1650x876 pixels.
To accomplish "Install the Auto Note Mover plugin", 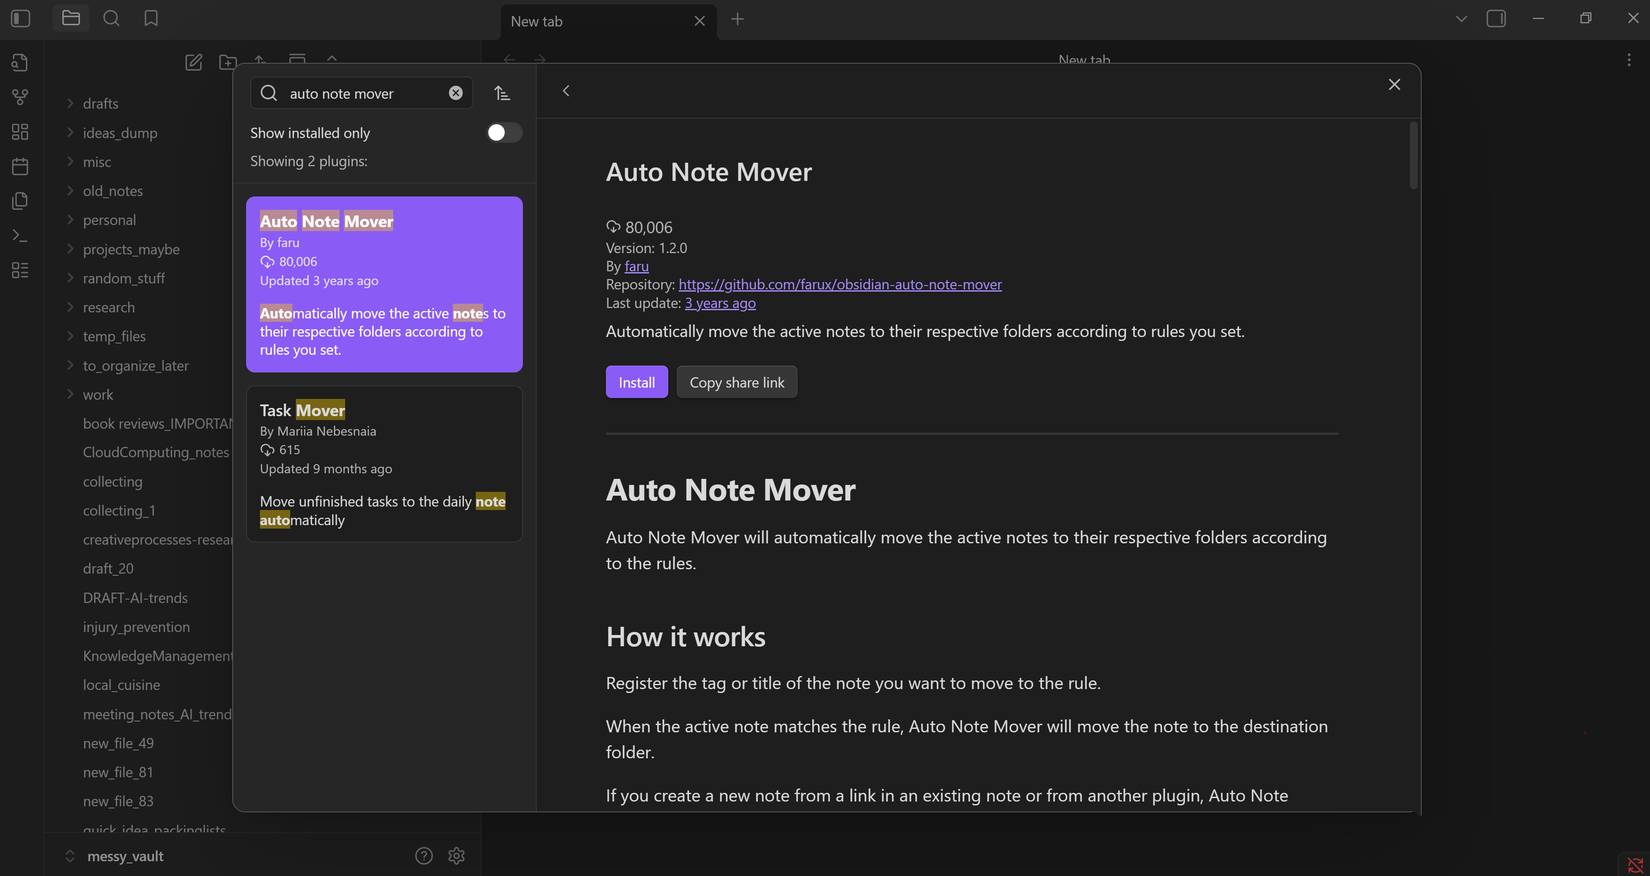I will (636, 382).
